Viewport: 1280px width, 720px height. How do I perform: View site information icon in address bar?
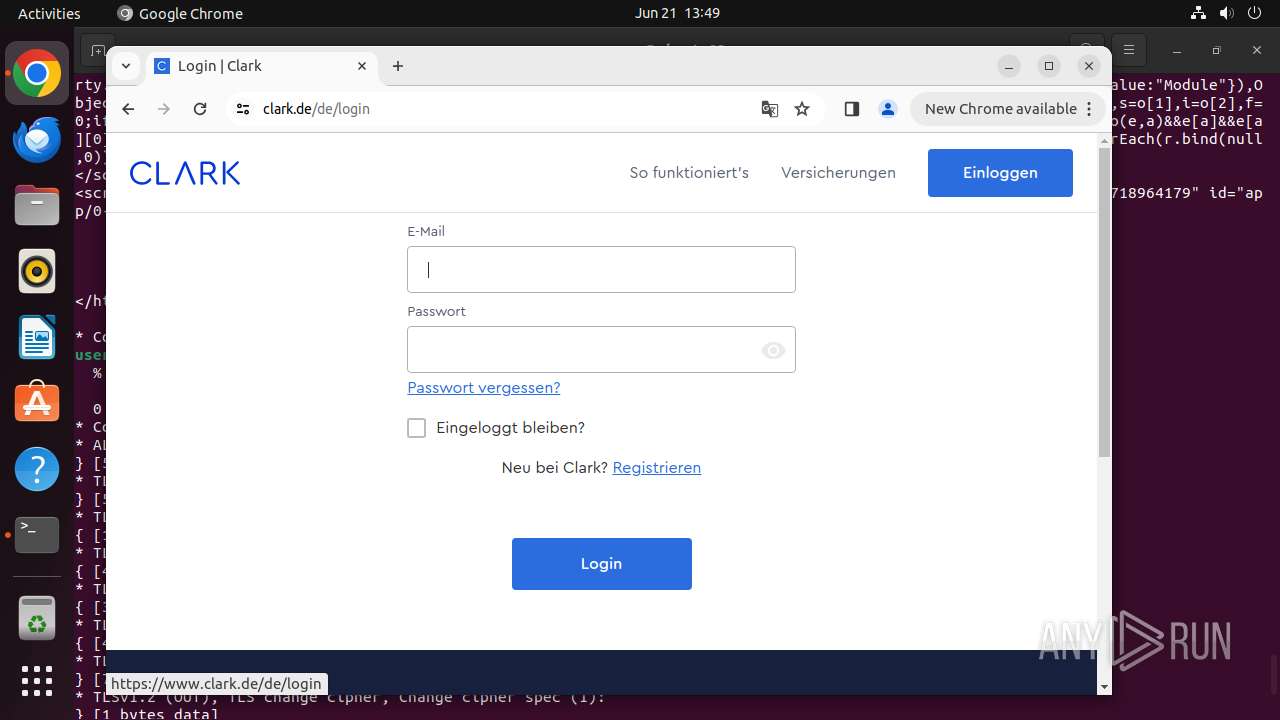coord(242,109)
